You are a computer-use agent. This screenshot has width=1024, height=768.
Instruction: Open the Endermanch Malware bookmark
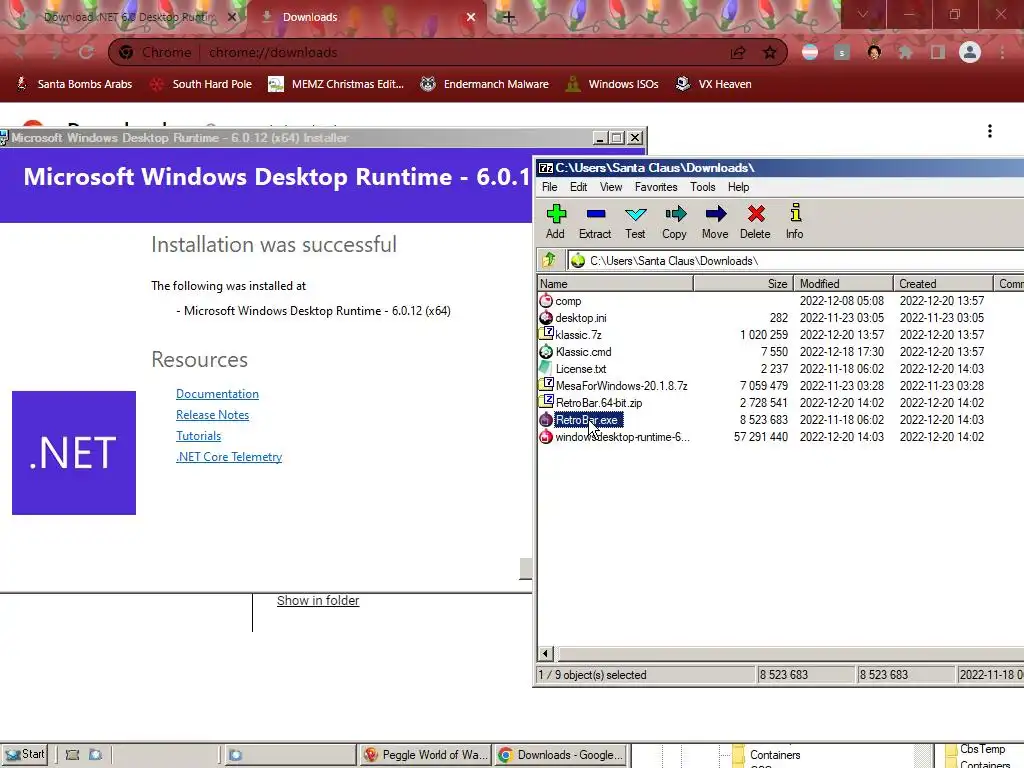pyautogui.click(x=485, y=84)
